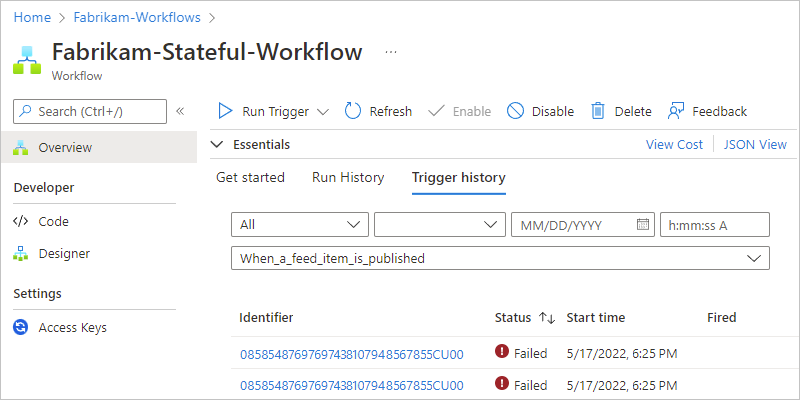Open the JSON View link
Viewport: 800px width, 400px height.
(755, 144)
